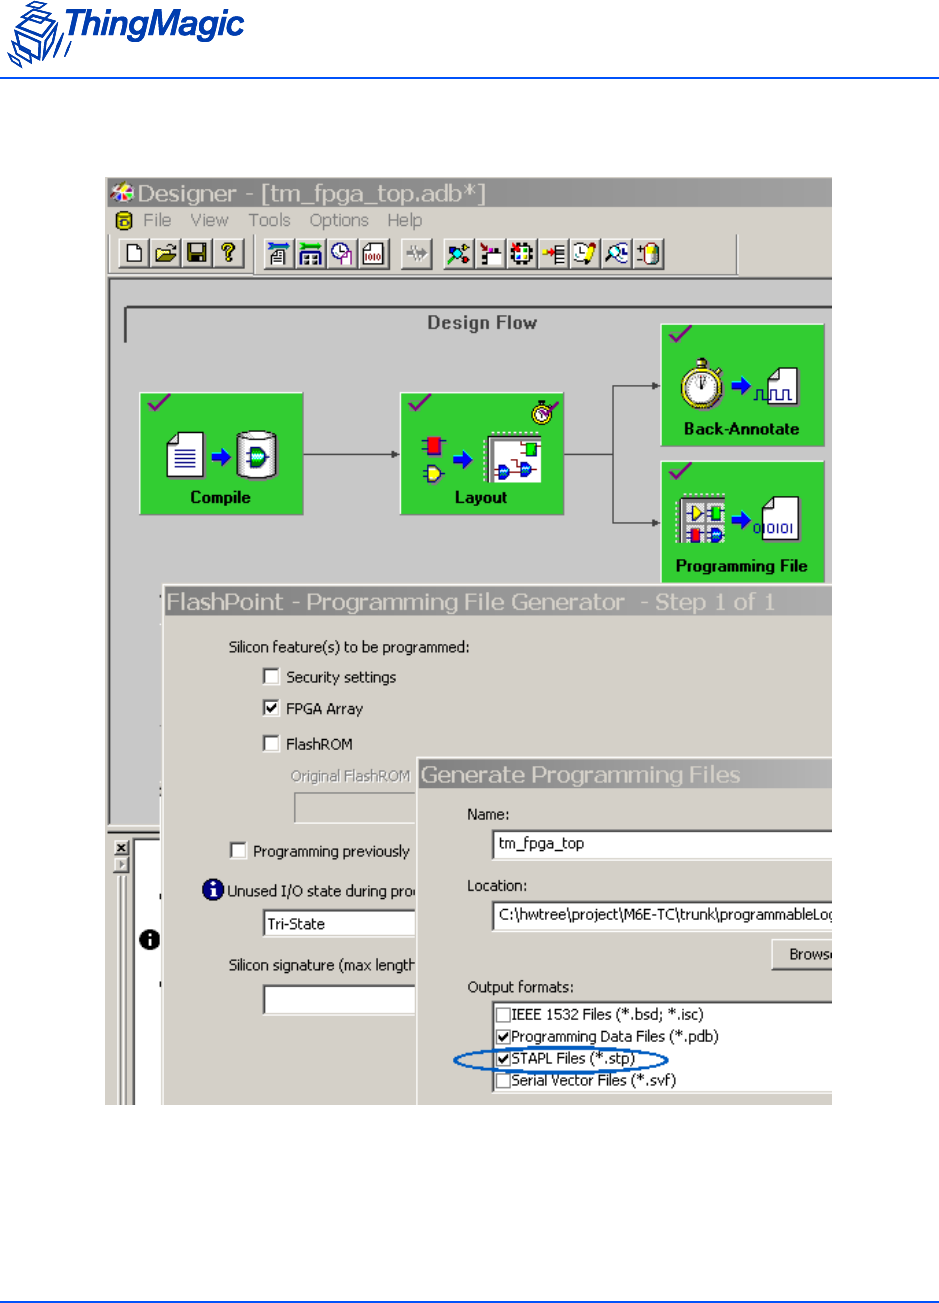Click the Layout toolbar icon
Screen dimensions: 939x1303
point(309,254)
